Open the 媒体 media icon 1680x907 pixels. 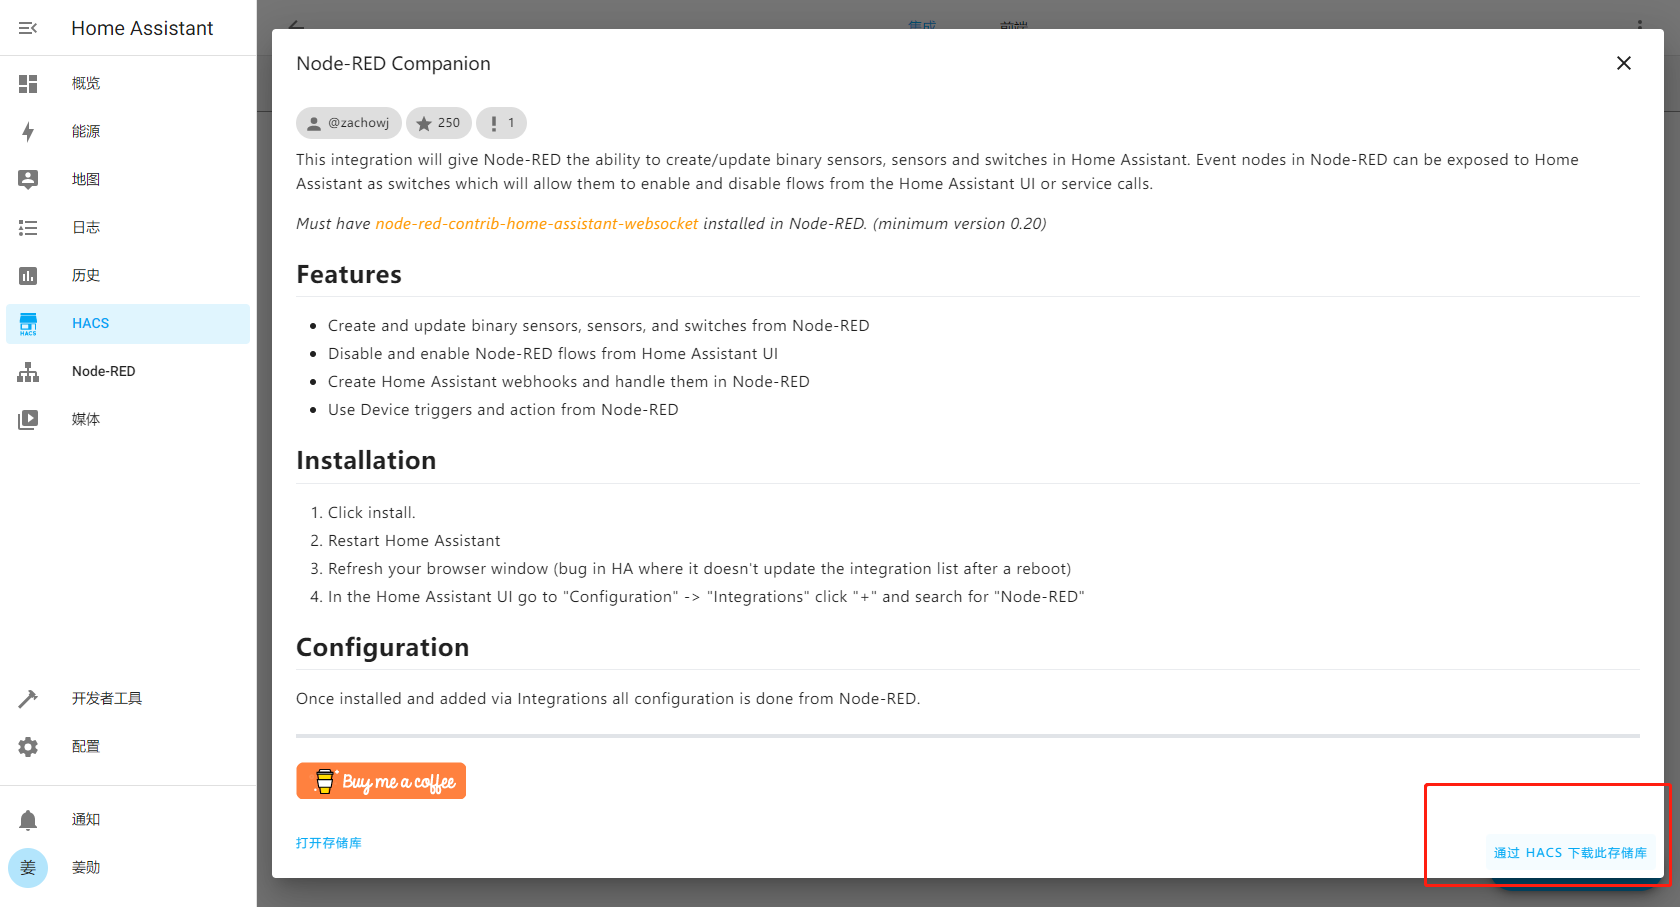[28, 420]
